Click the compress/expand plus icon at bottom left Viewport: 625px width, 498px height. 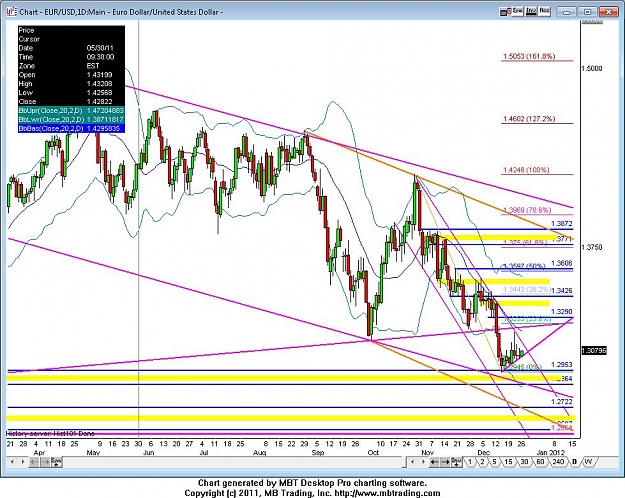tap(56, 462)
